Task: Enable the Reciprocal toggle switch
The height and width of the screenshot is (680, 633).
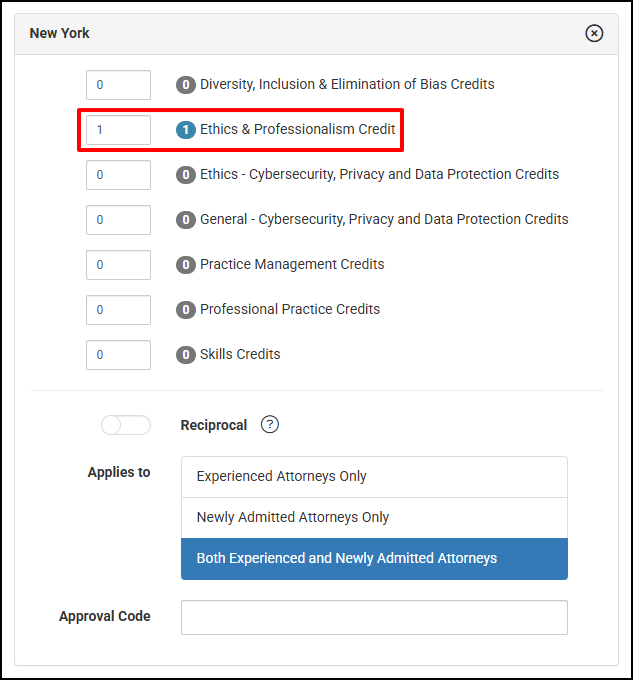Action: tap(126, 425)
